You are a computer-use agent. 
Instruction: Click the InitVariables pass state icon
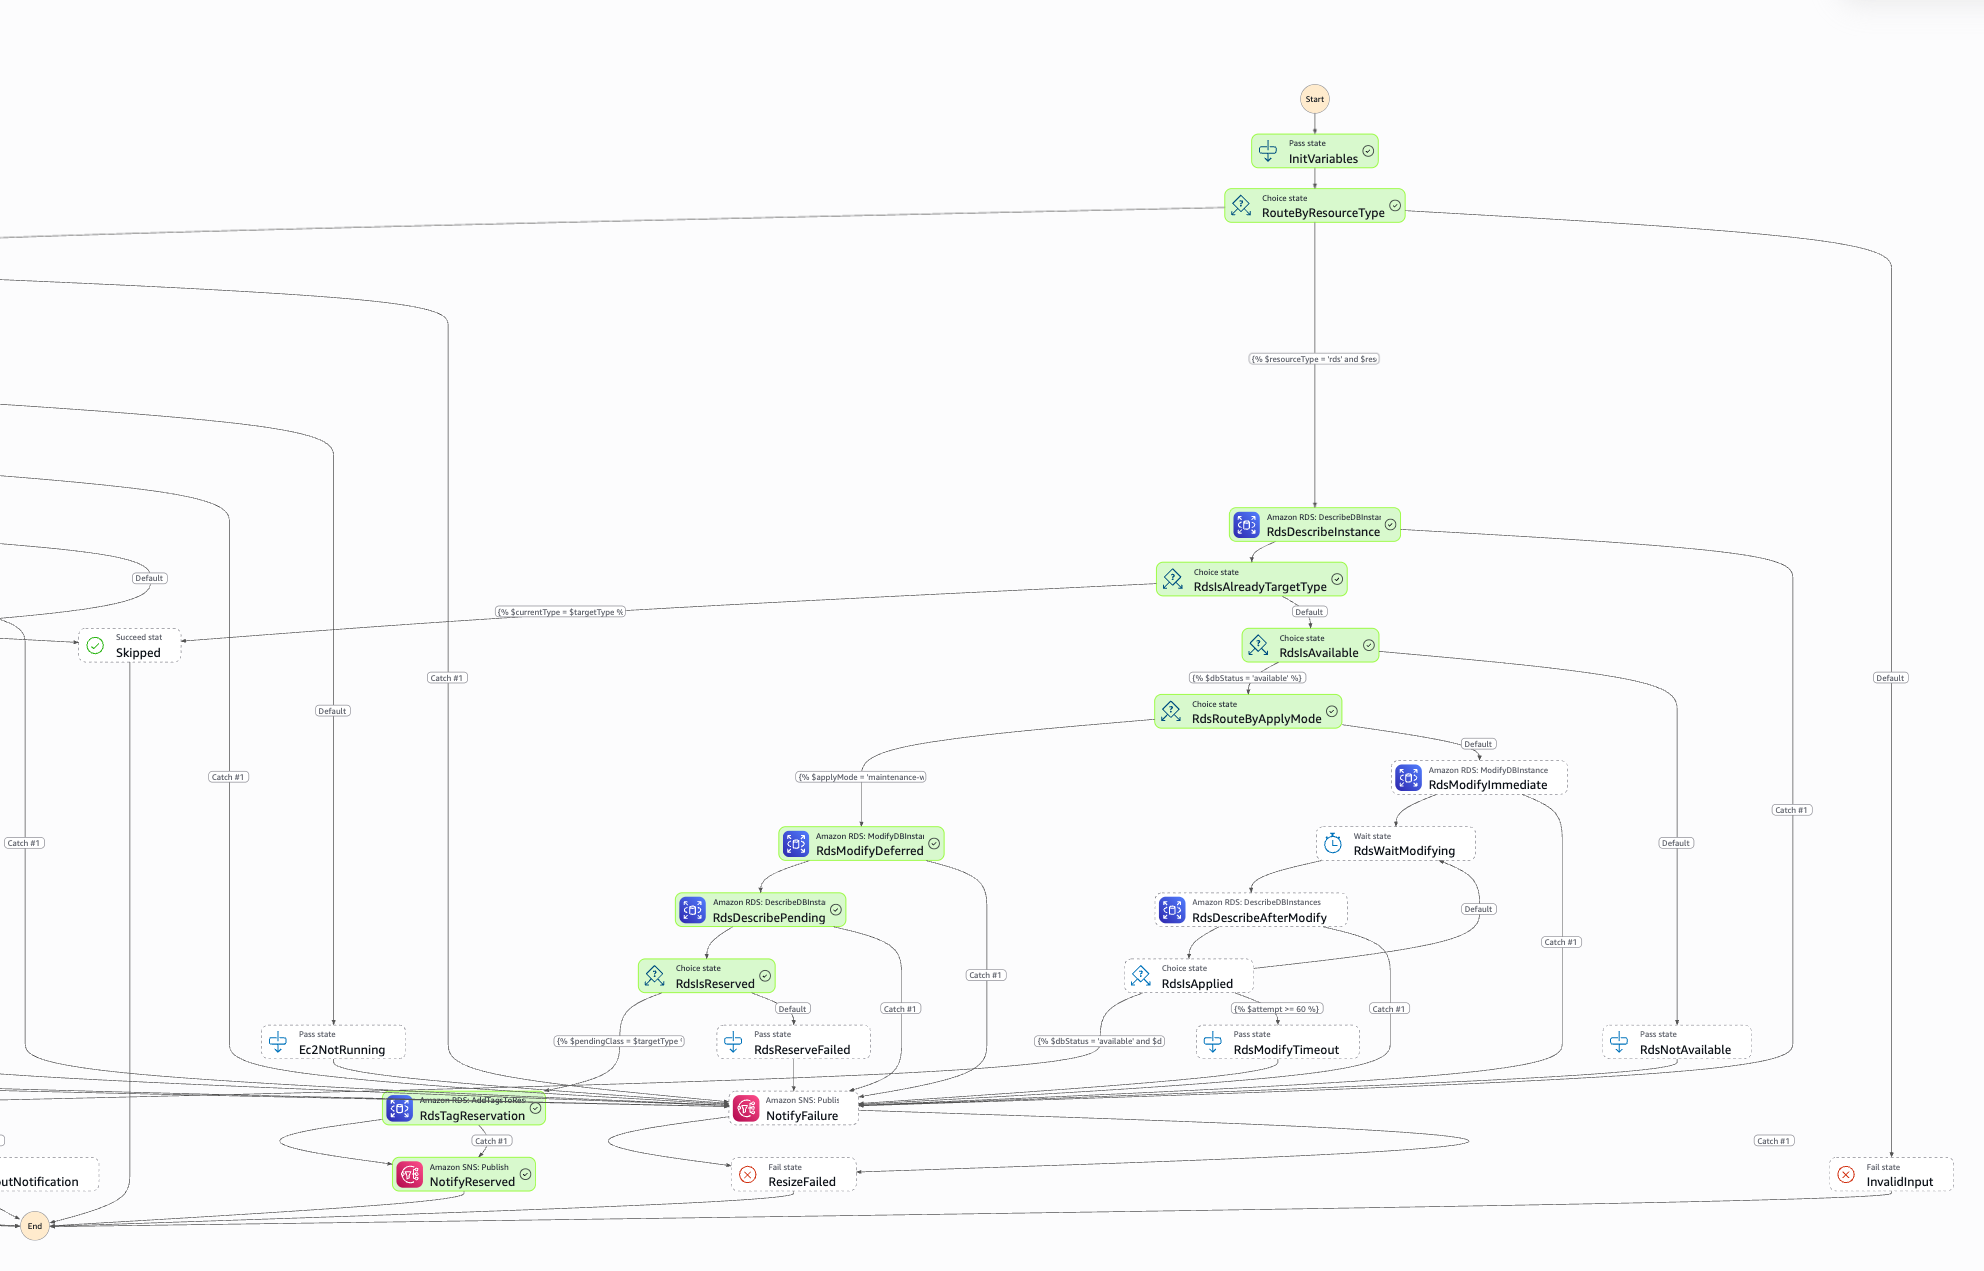click(x=1268, y=151)
